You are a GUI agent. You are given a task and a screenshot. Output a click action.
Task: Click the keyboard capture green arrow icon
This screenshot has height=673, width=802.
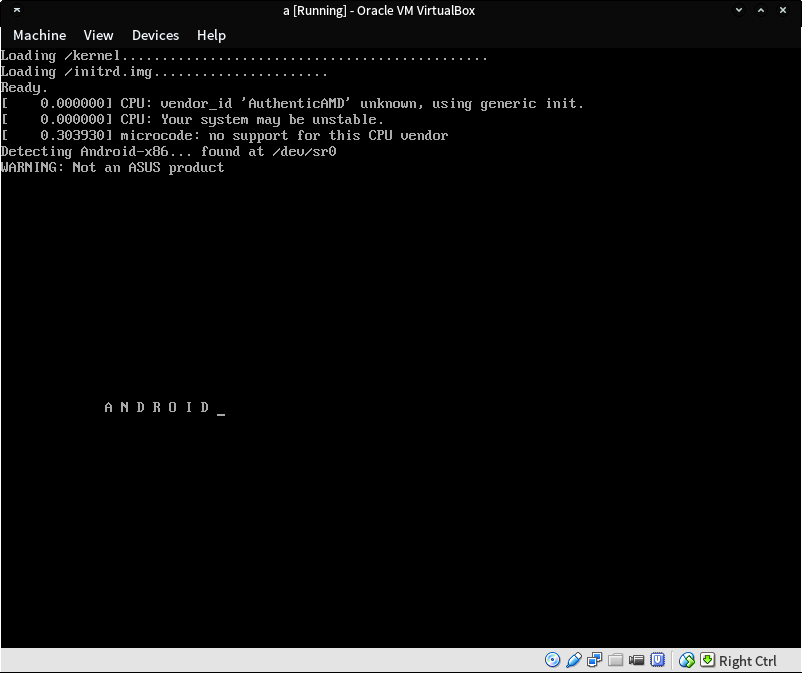click(707, 660)
